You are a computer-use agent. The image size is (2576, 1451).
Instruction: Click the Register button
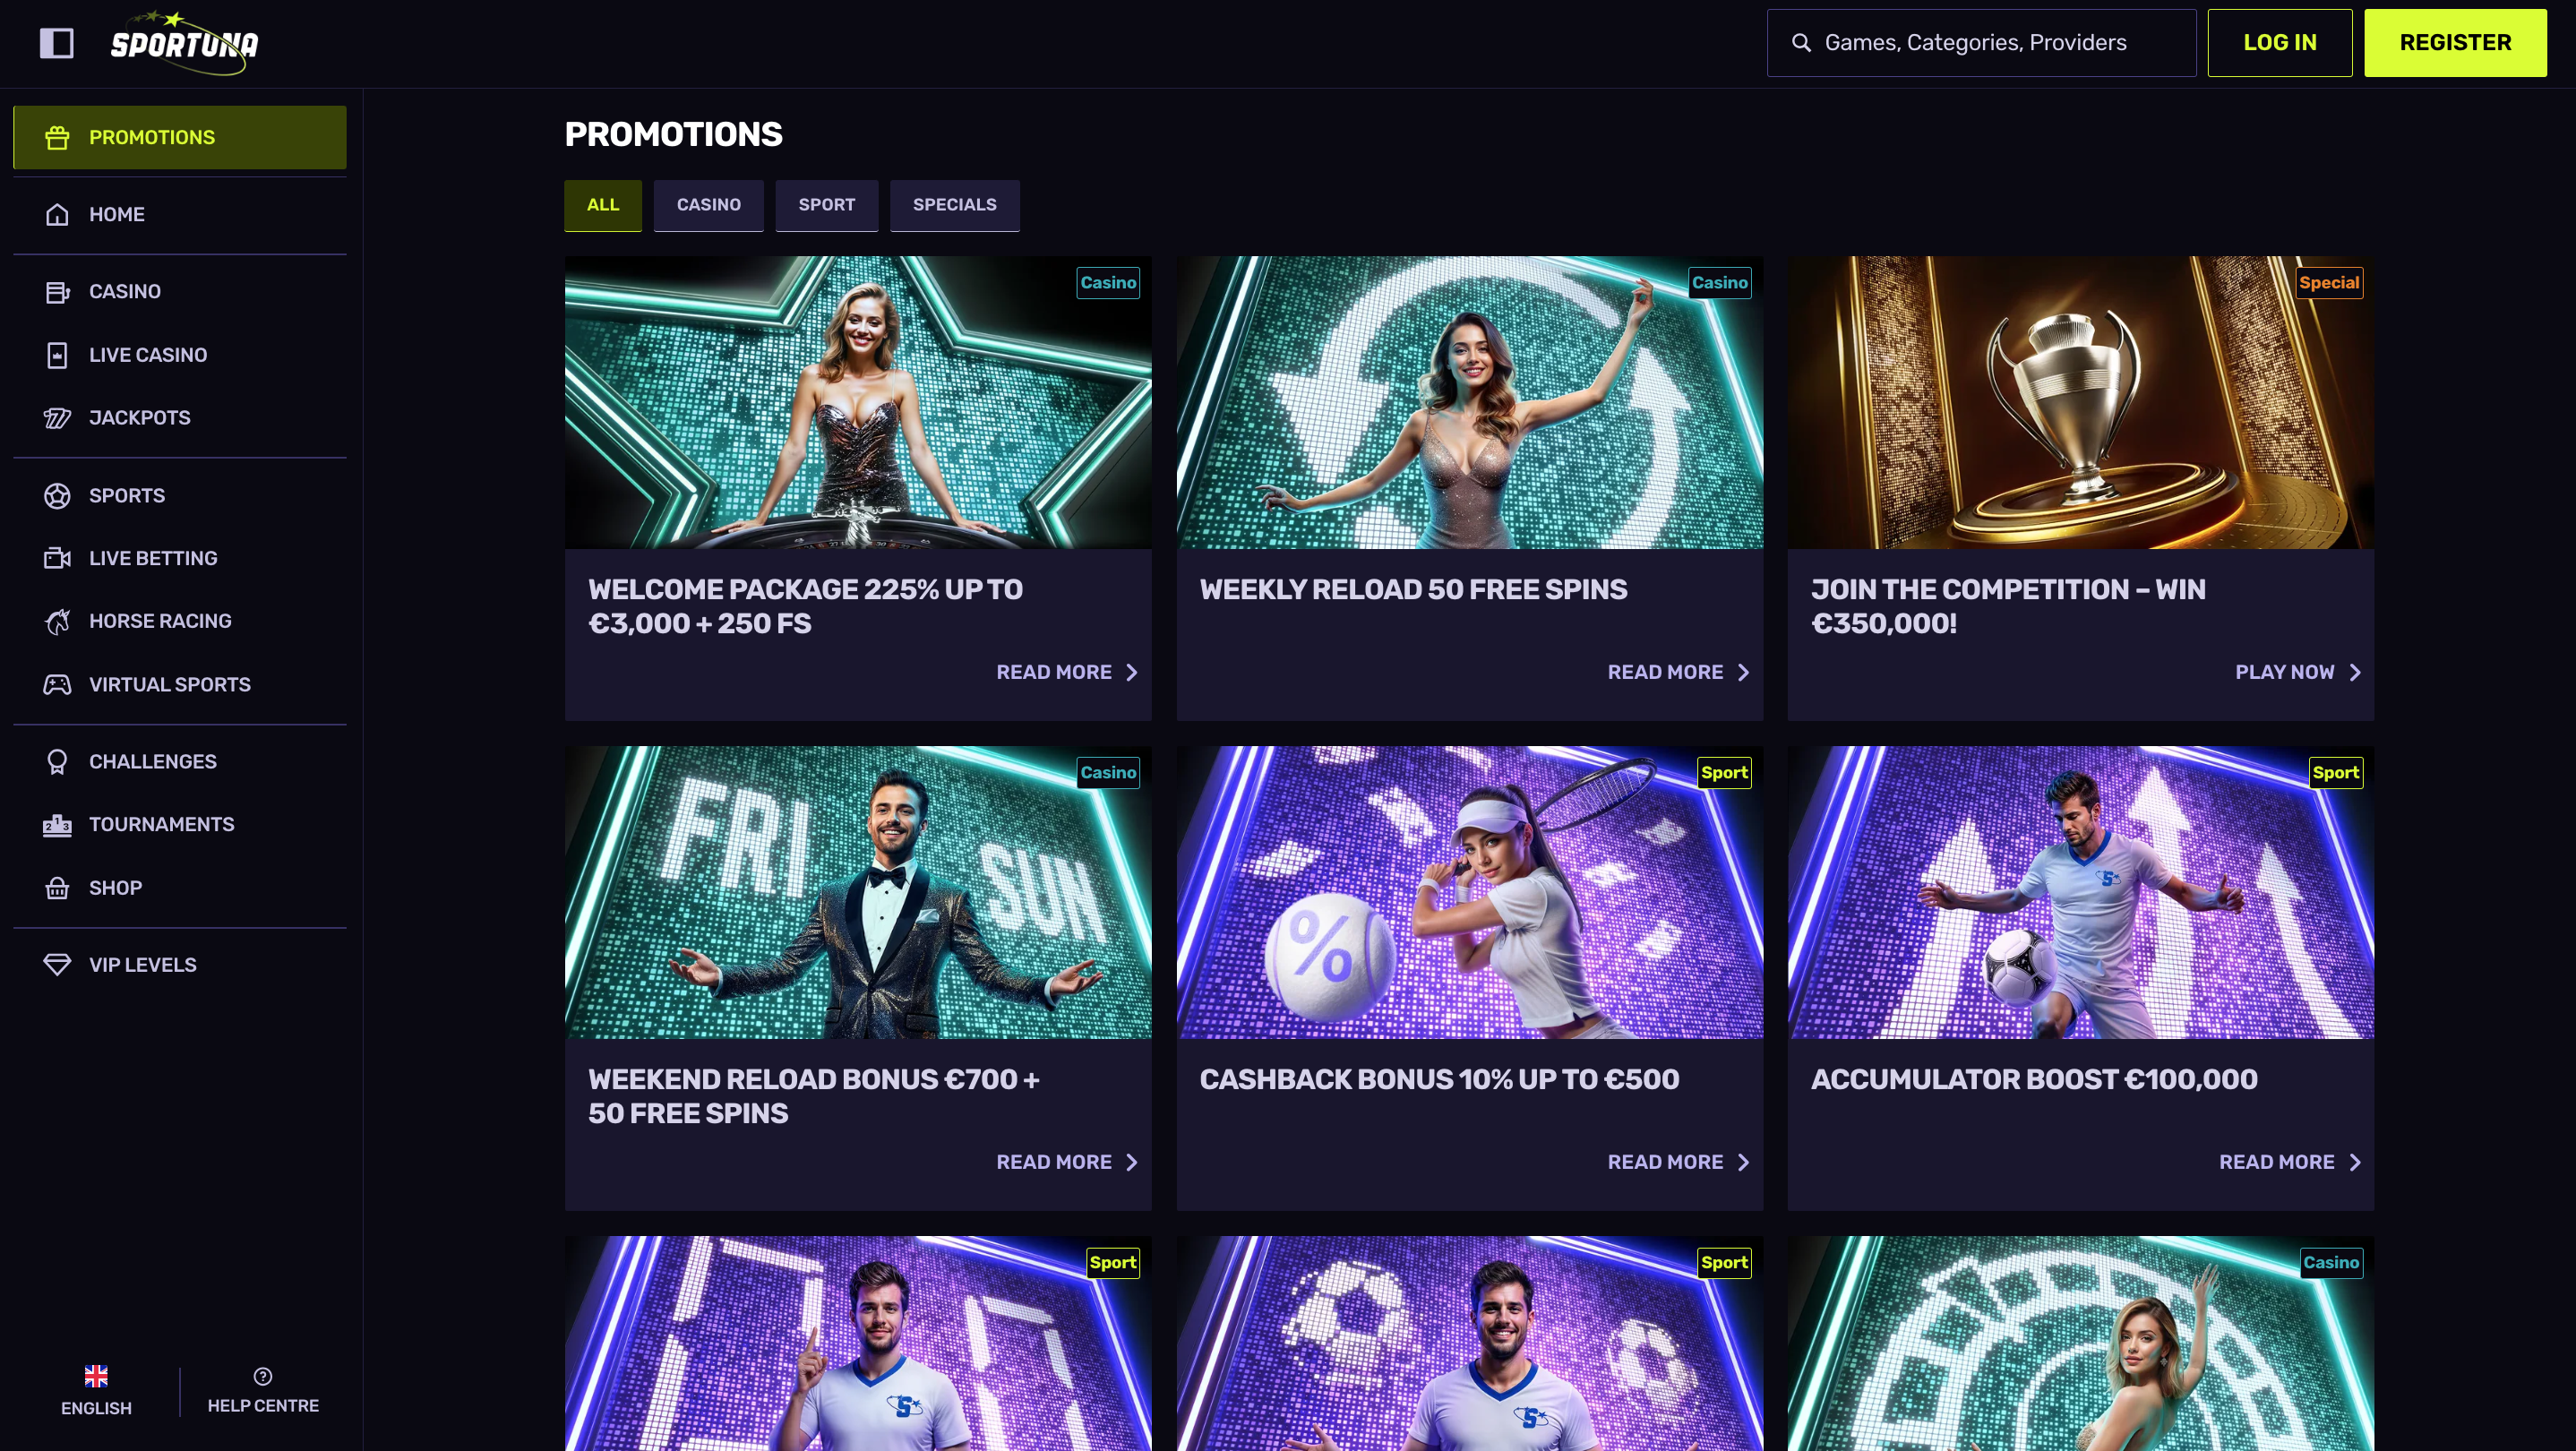click(2455, 43)
